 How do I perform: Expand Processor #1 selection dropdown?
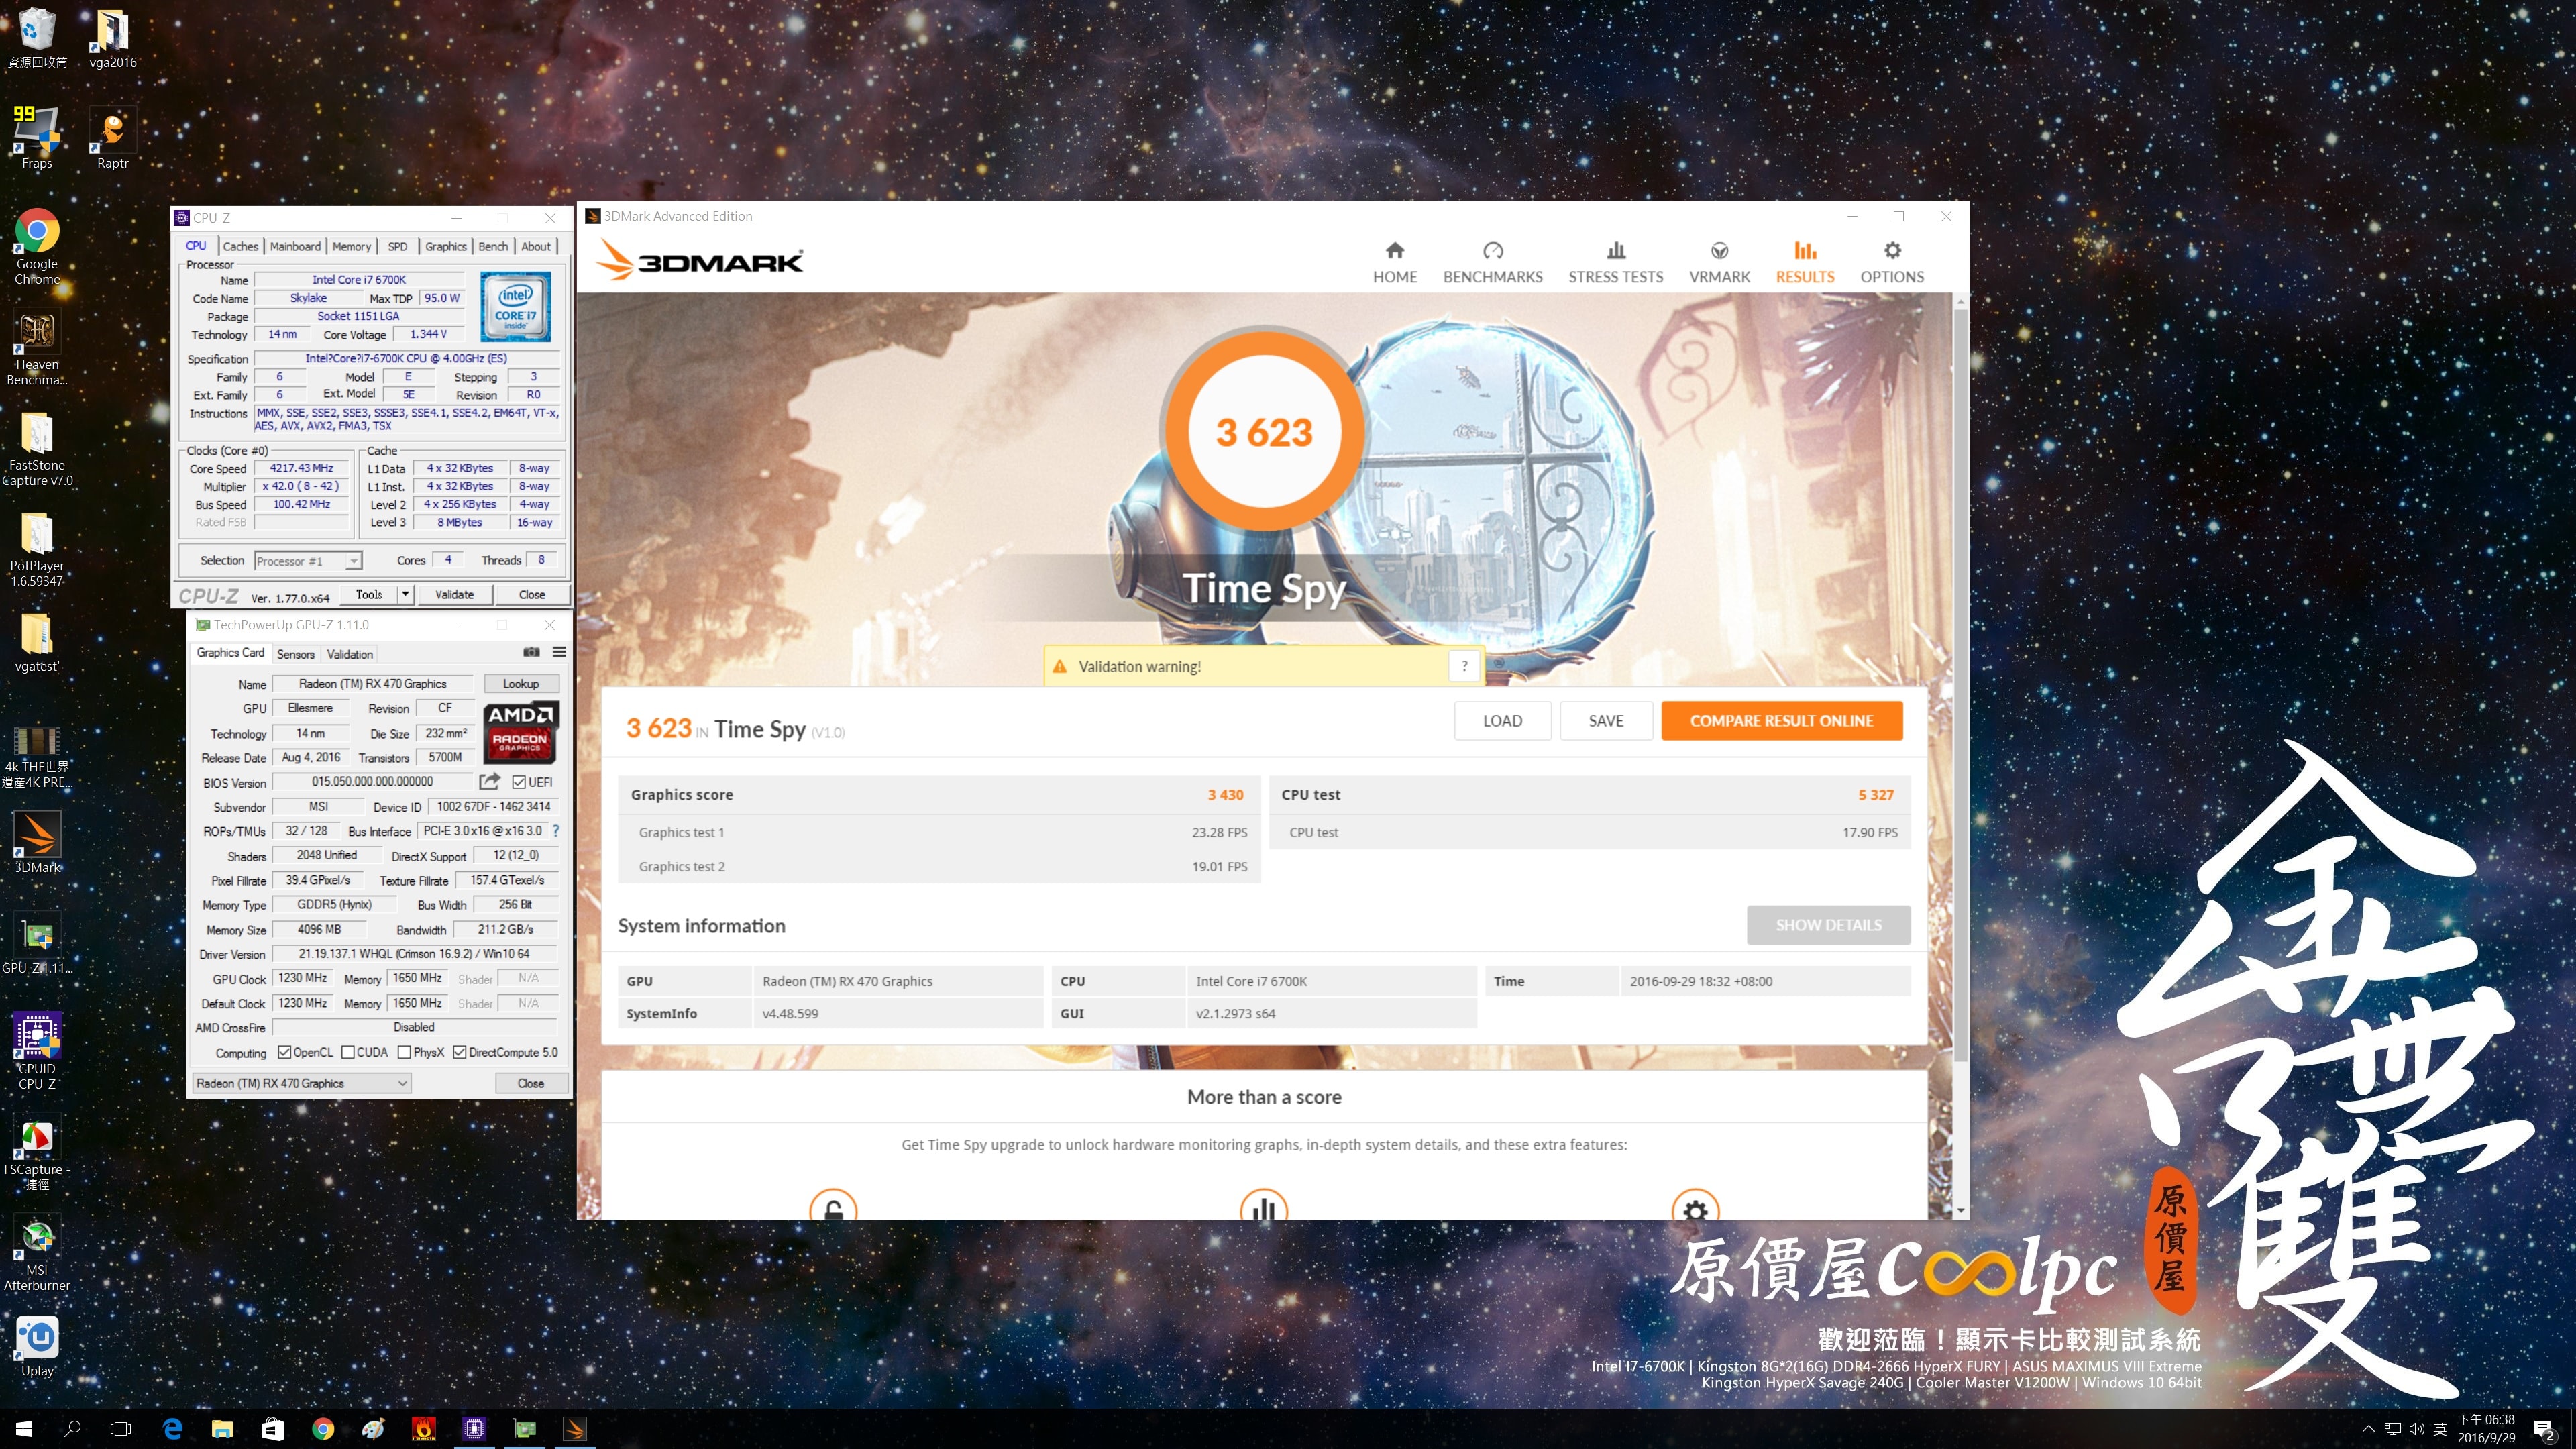[353, 561]
